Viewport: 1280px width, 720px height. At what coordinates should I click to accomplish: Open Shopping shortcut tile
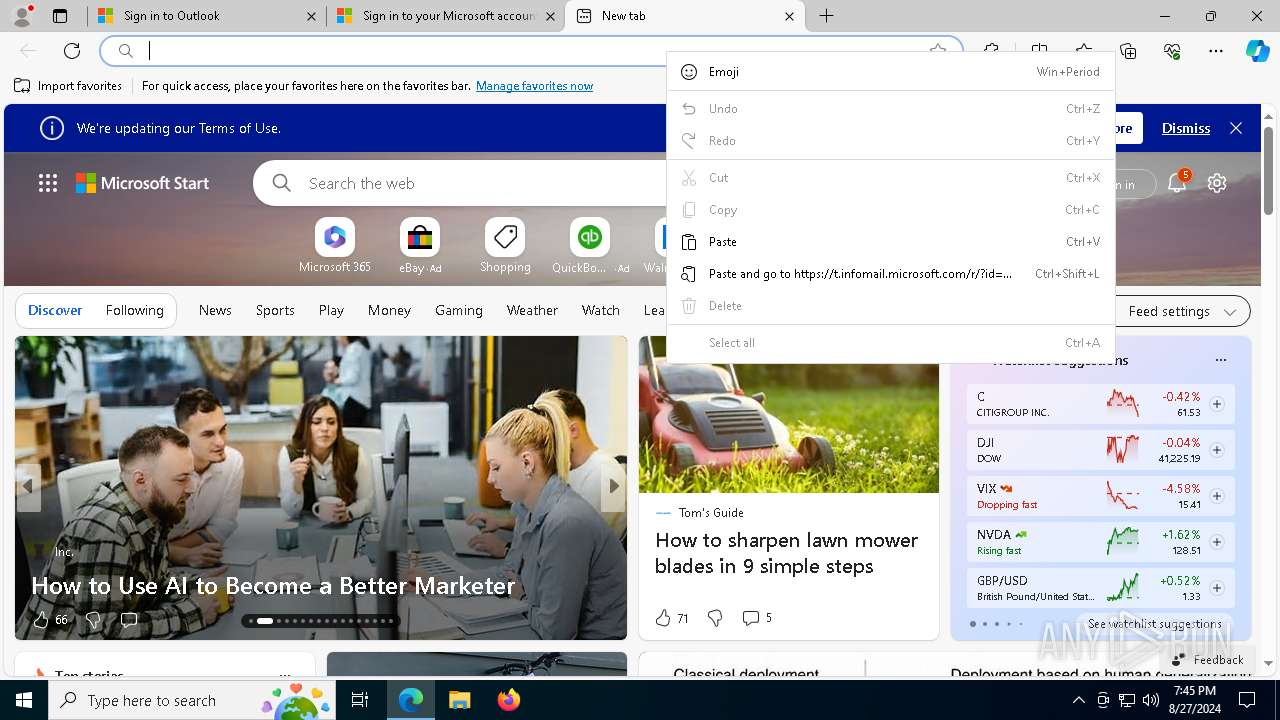click(505, 247)
